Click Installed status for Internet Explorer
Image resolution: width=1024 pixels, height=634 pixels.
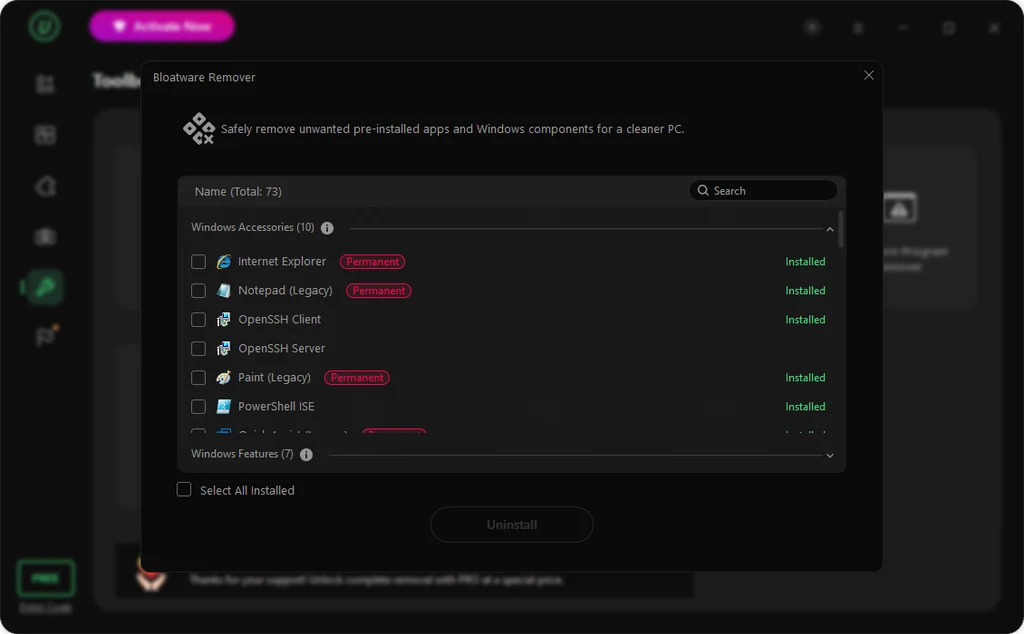[x=805, y=262]
